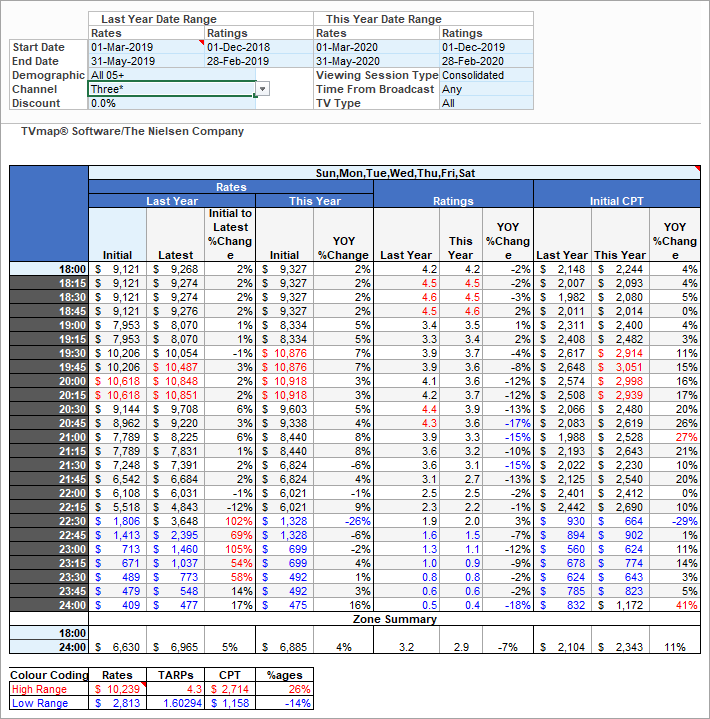Viewport: 710px width, 719px height.
Task: Click red latest rate 10,487 at 19:45
Action: 175,367
